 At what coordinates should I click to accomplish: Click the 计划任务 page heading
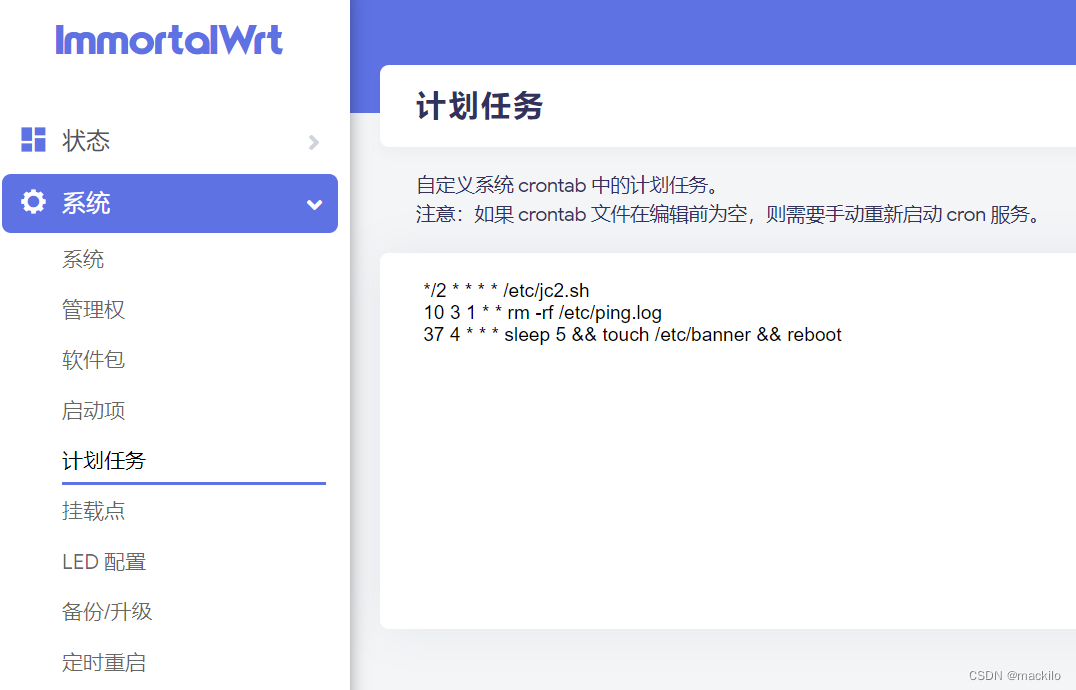pyautogui.click(x=480, y=106)
